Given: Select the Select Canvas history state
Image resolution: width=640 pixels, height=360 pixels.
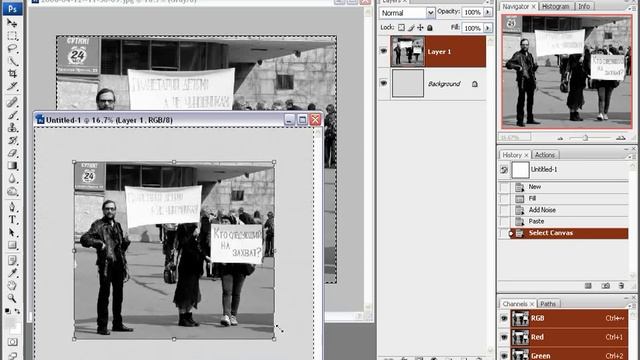Looking at the screenshot, I should click(569, 233).
